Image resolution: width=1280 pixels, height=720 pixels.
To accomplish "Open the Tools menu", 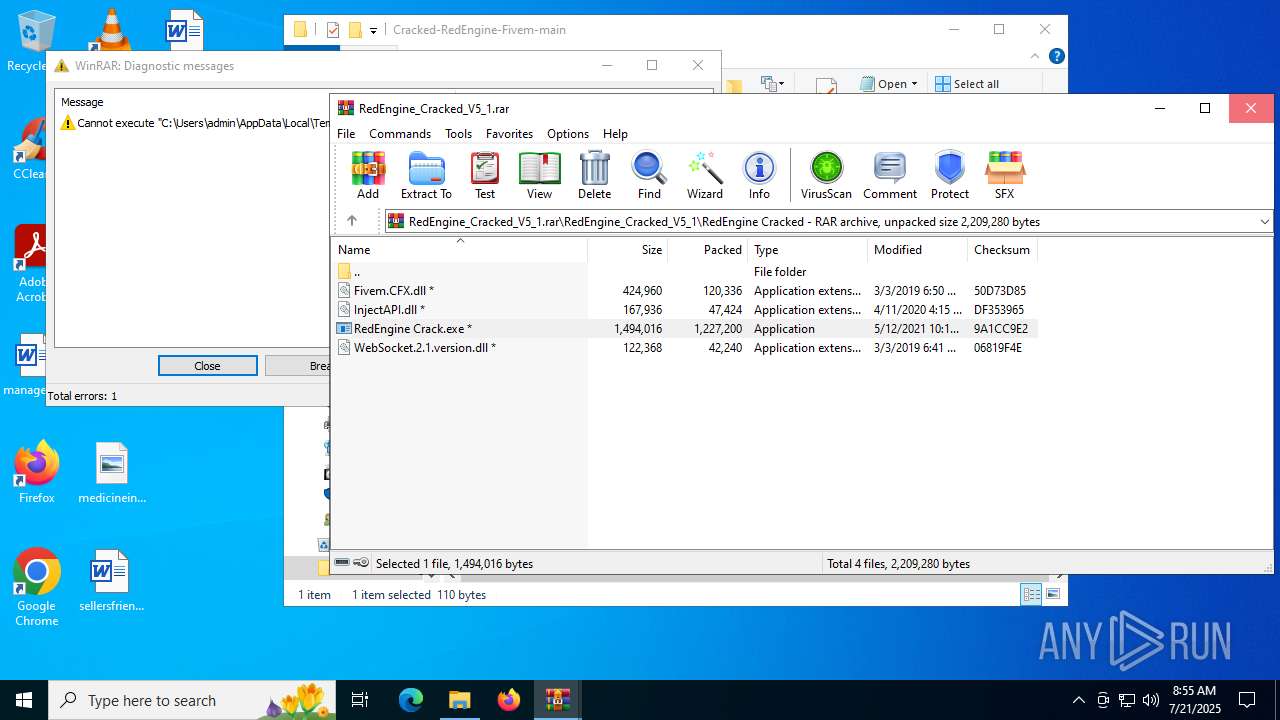I will [x=458, y=134].
